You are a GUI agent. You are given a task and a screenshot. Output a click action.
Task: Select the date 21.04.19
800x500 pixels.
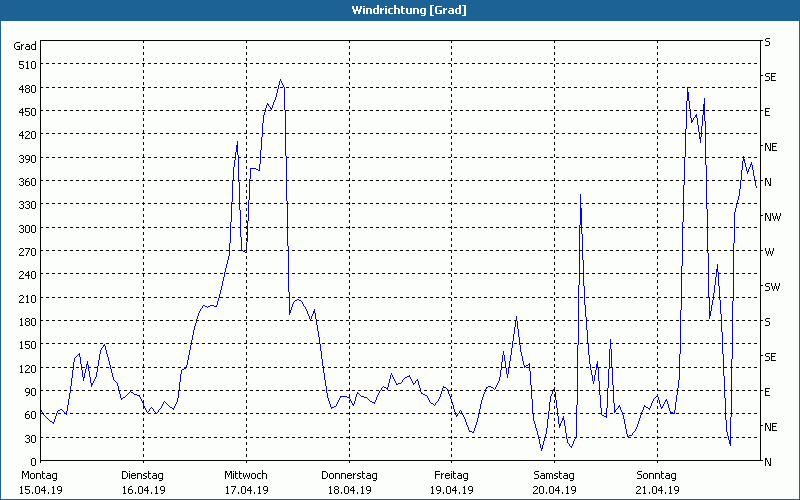657,490
